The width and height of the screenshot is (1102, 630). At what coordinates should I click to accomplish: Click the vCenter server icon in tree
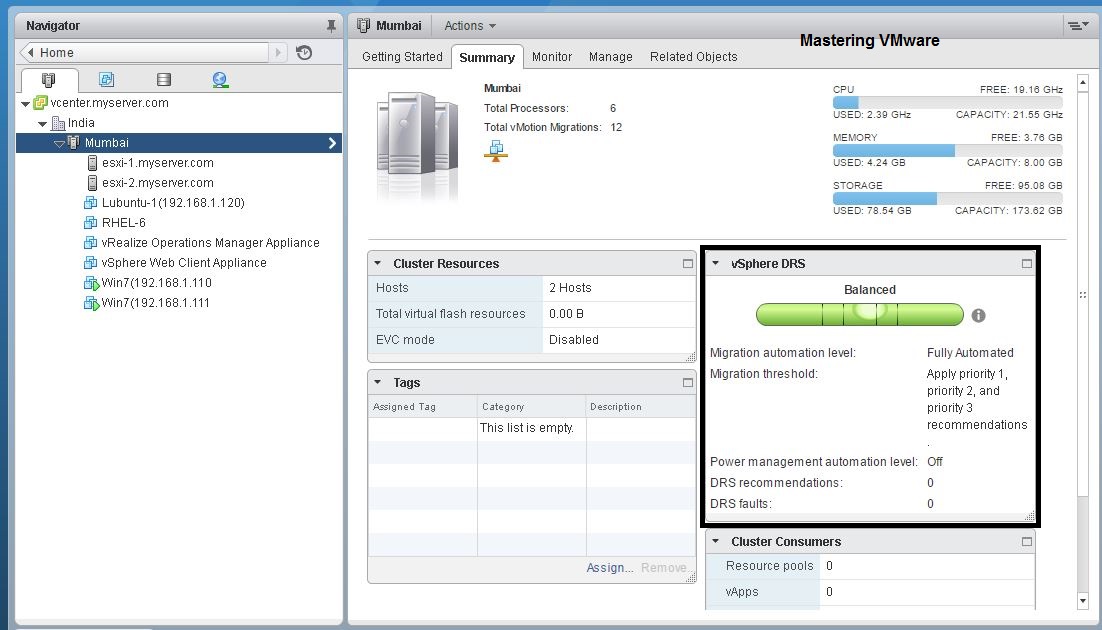(41, 103)
